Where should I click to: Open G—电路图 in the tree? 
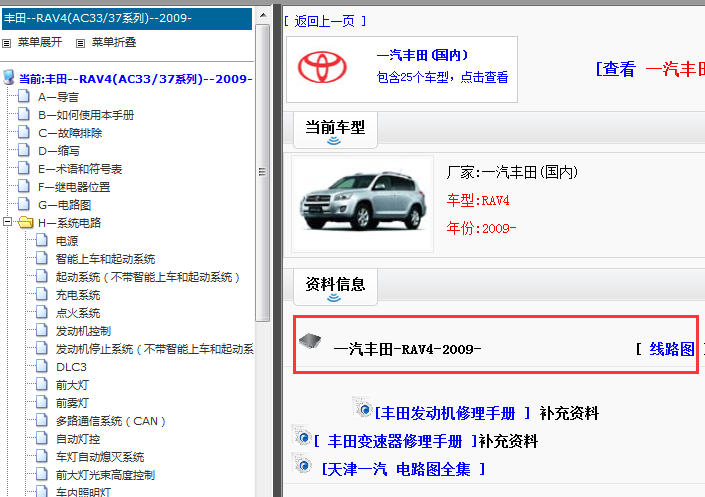[x=64, y=205]
